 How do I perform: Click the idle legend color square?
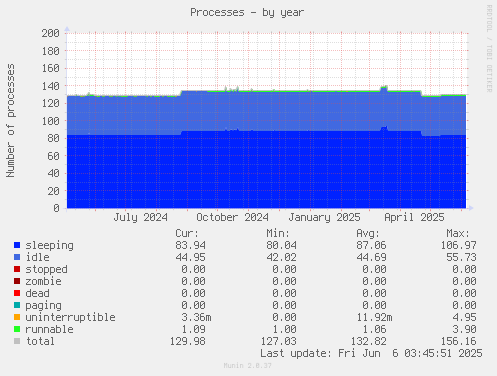click(17, 257)
